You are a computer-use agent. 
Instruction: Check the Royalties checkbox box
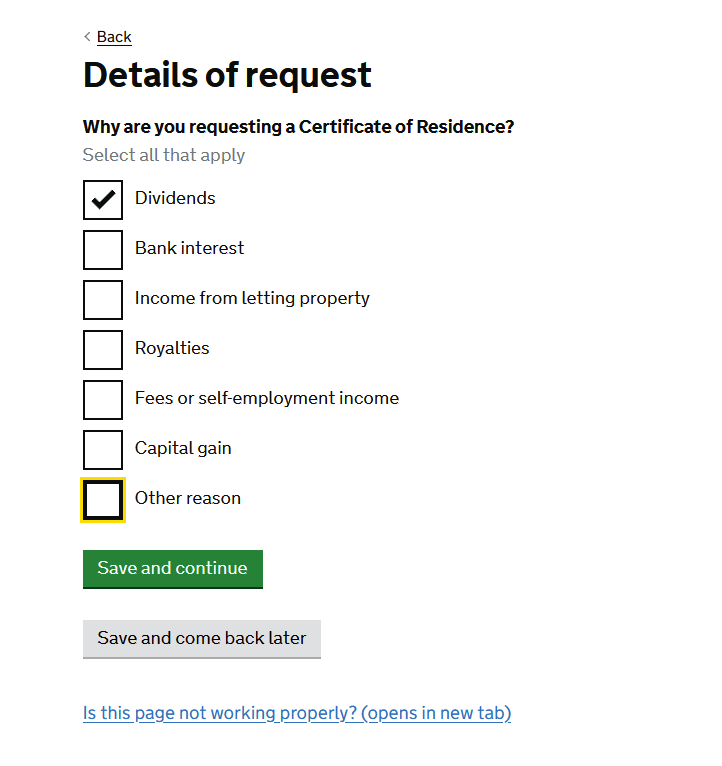[x=103, y=350]
